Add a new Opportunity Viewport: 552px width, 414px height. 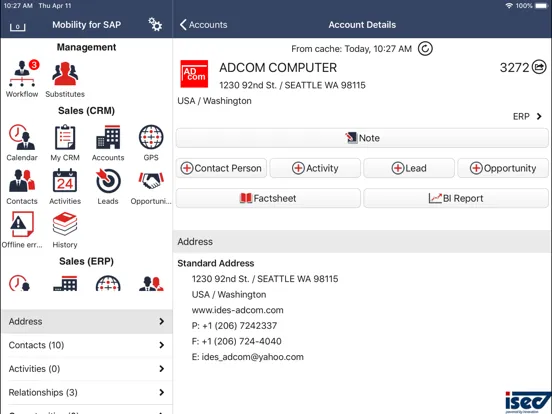(x=503, y=168)
